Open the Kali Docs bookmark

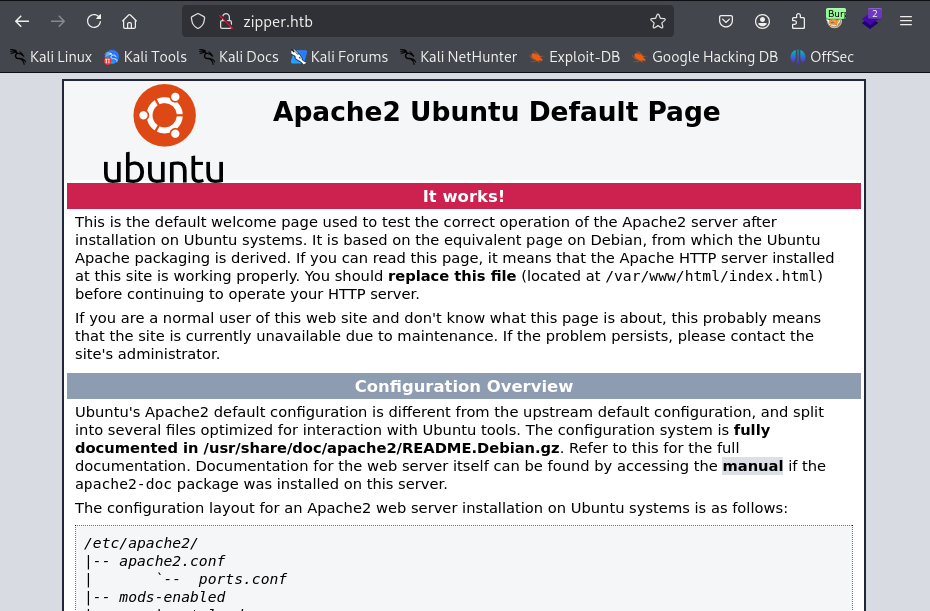238,57
